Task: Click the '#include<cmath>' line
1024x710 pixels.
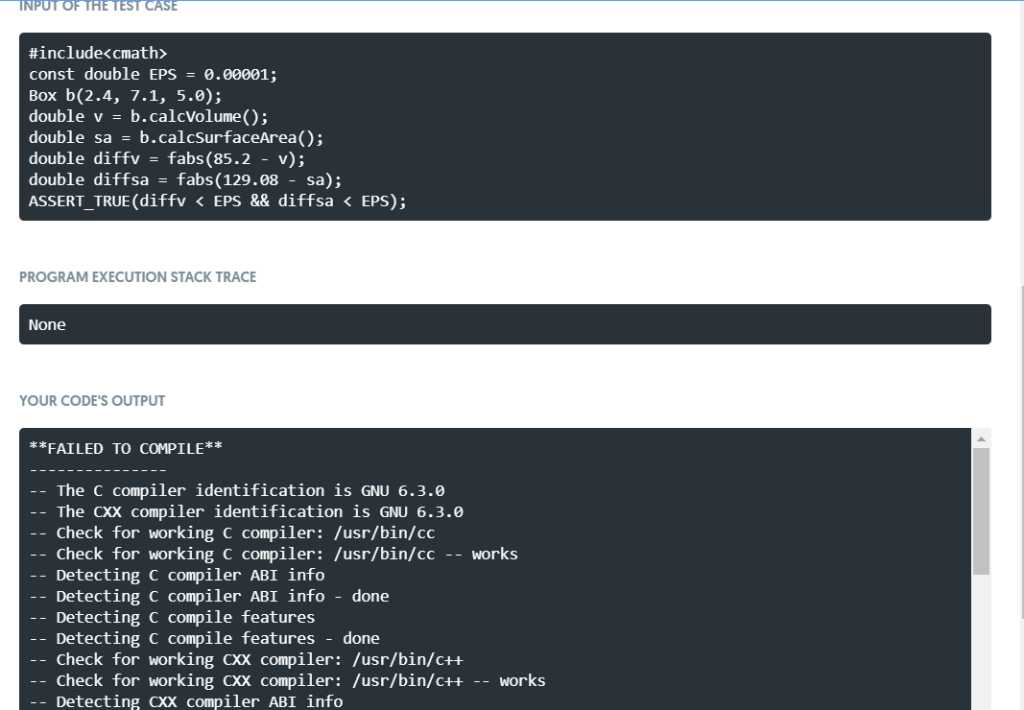Action: coord(98,53)
